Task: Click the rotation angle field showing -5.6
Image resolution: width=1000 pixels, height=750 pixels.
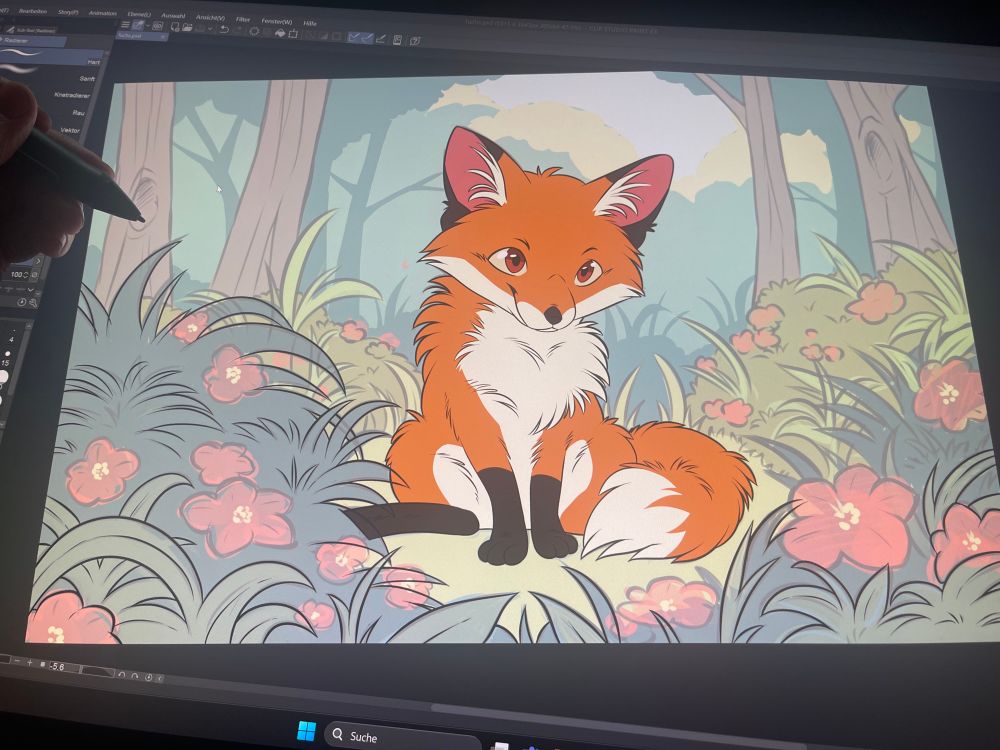Action: [x=64, y=667]
